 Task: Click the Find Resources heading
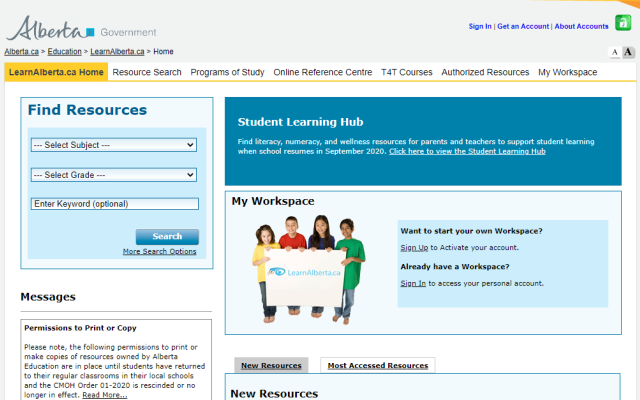point(87,110)
